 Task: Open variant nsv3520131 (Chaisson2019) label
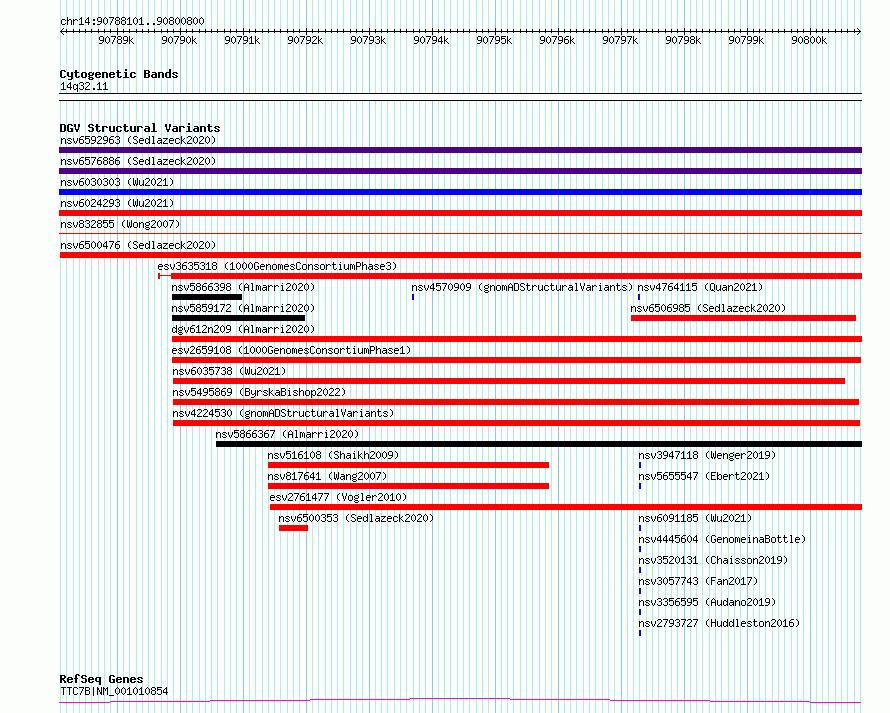713,560
